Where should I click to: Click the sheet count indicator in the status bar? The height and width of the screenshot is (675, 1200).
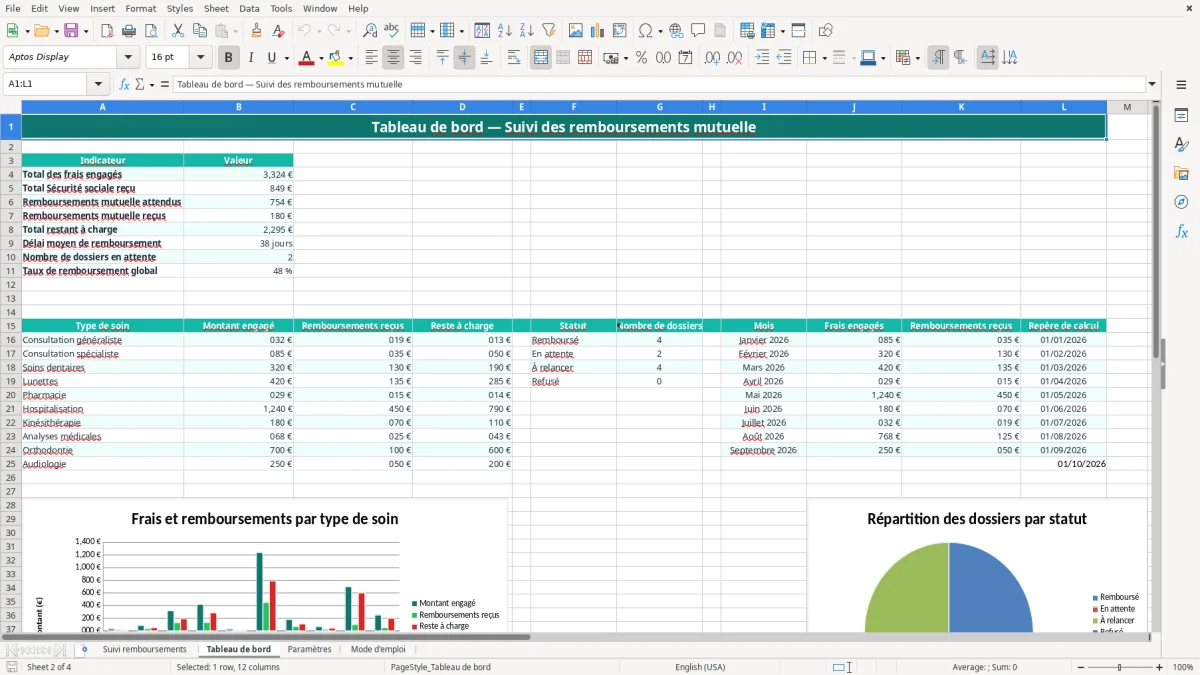tap(49, 667)
